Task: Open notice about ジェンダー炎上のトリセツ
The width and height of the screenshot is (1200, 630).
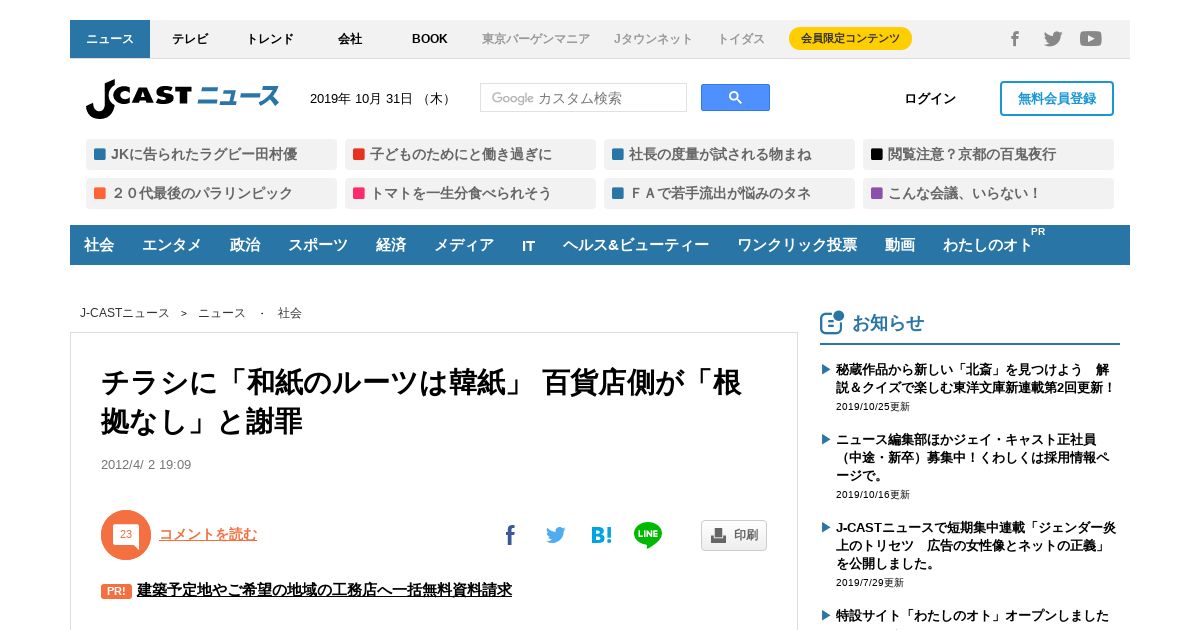Action: [x=976, y=545]
